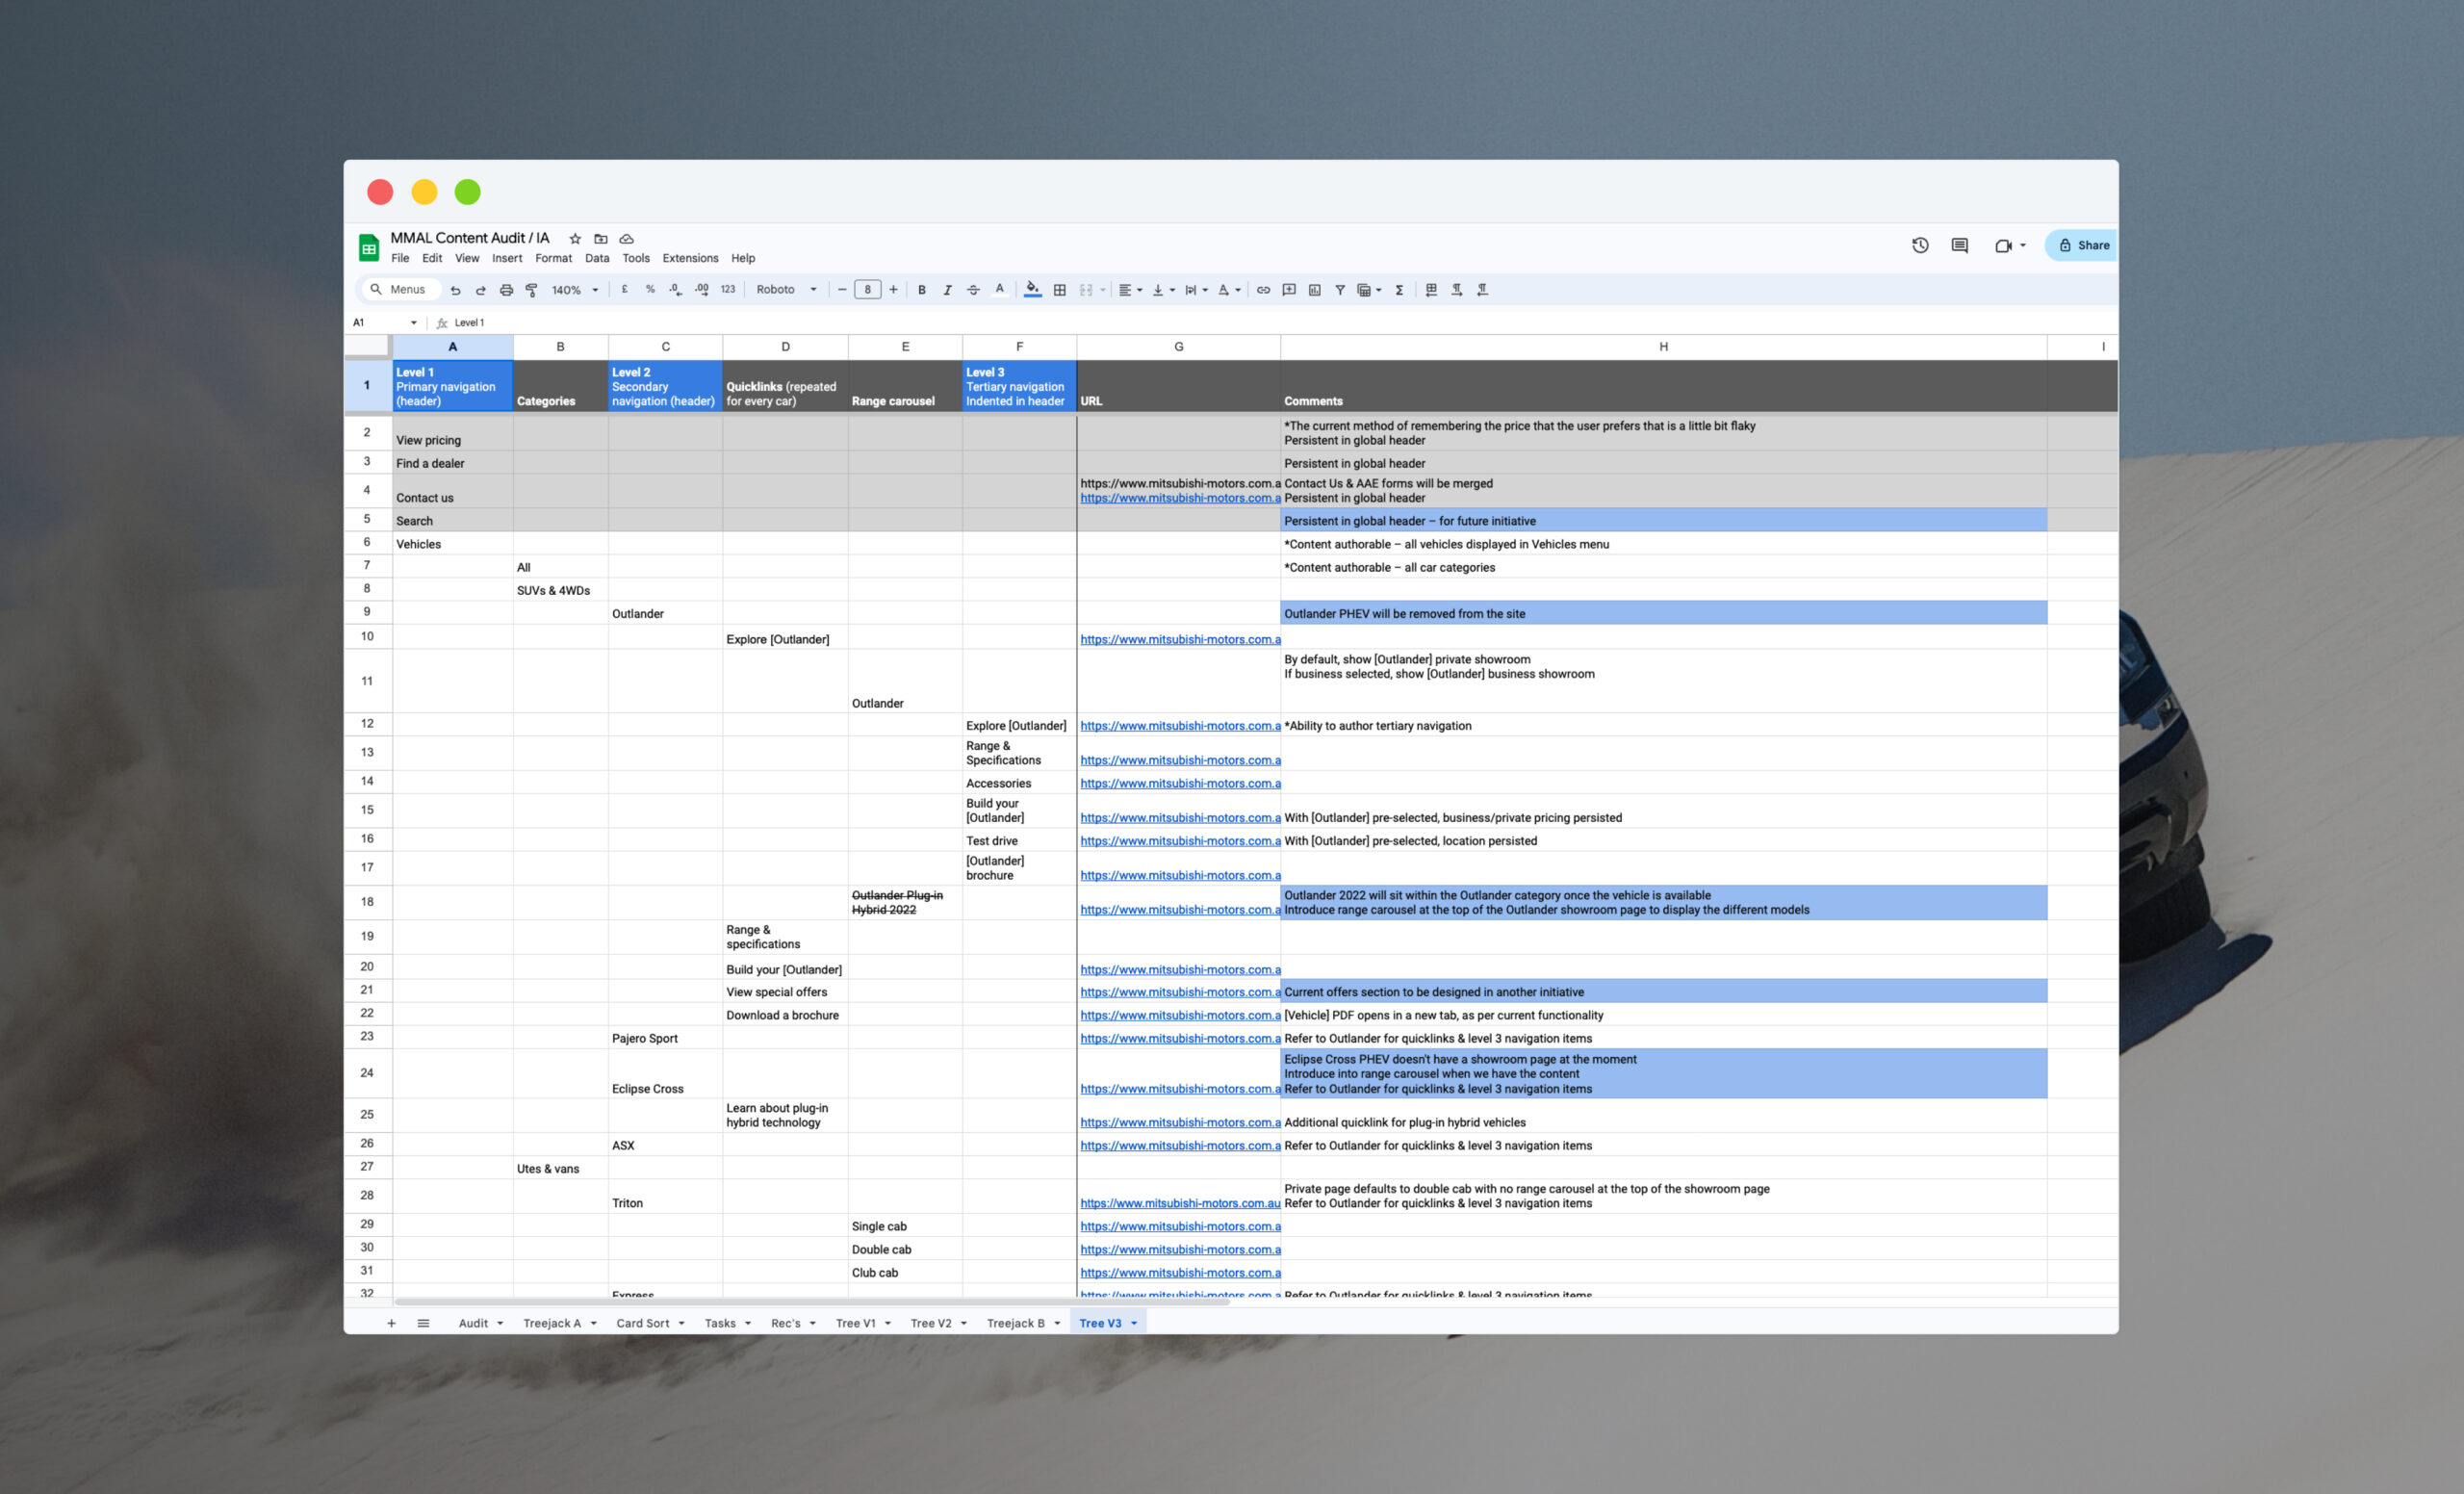The width and height of the screenshot is (2464, 1494).
Task: Open version history clock icon
Action: (1920, 245)
